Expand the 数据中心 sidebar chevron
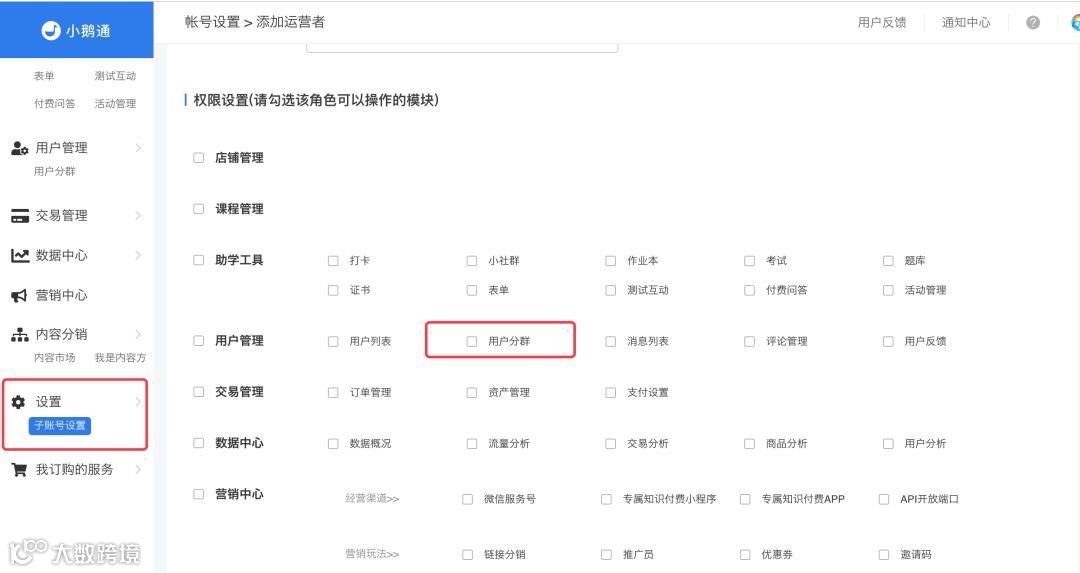This screenshot has width=1080, height=573. 138,256
